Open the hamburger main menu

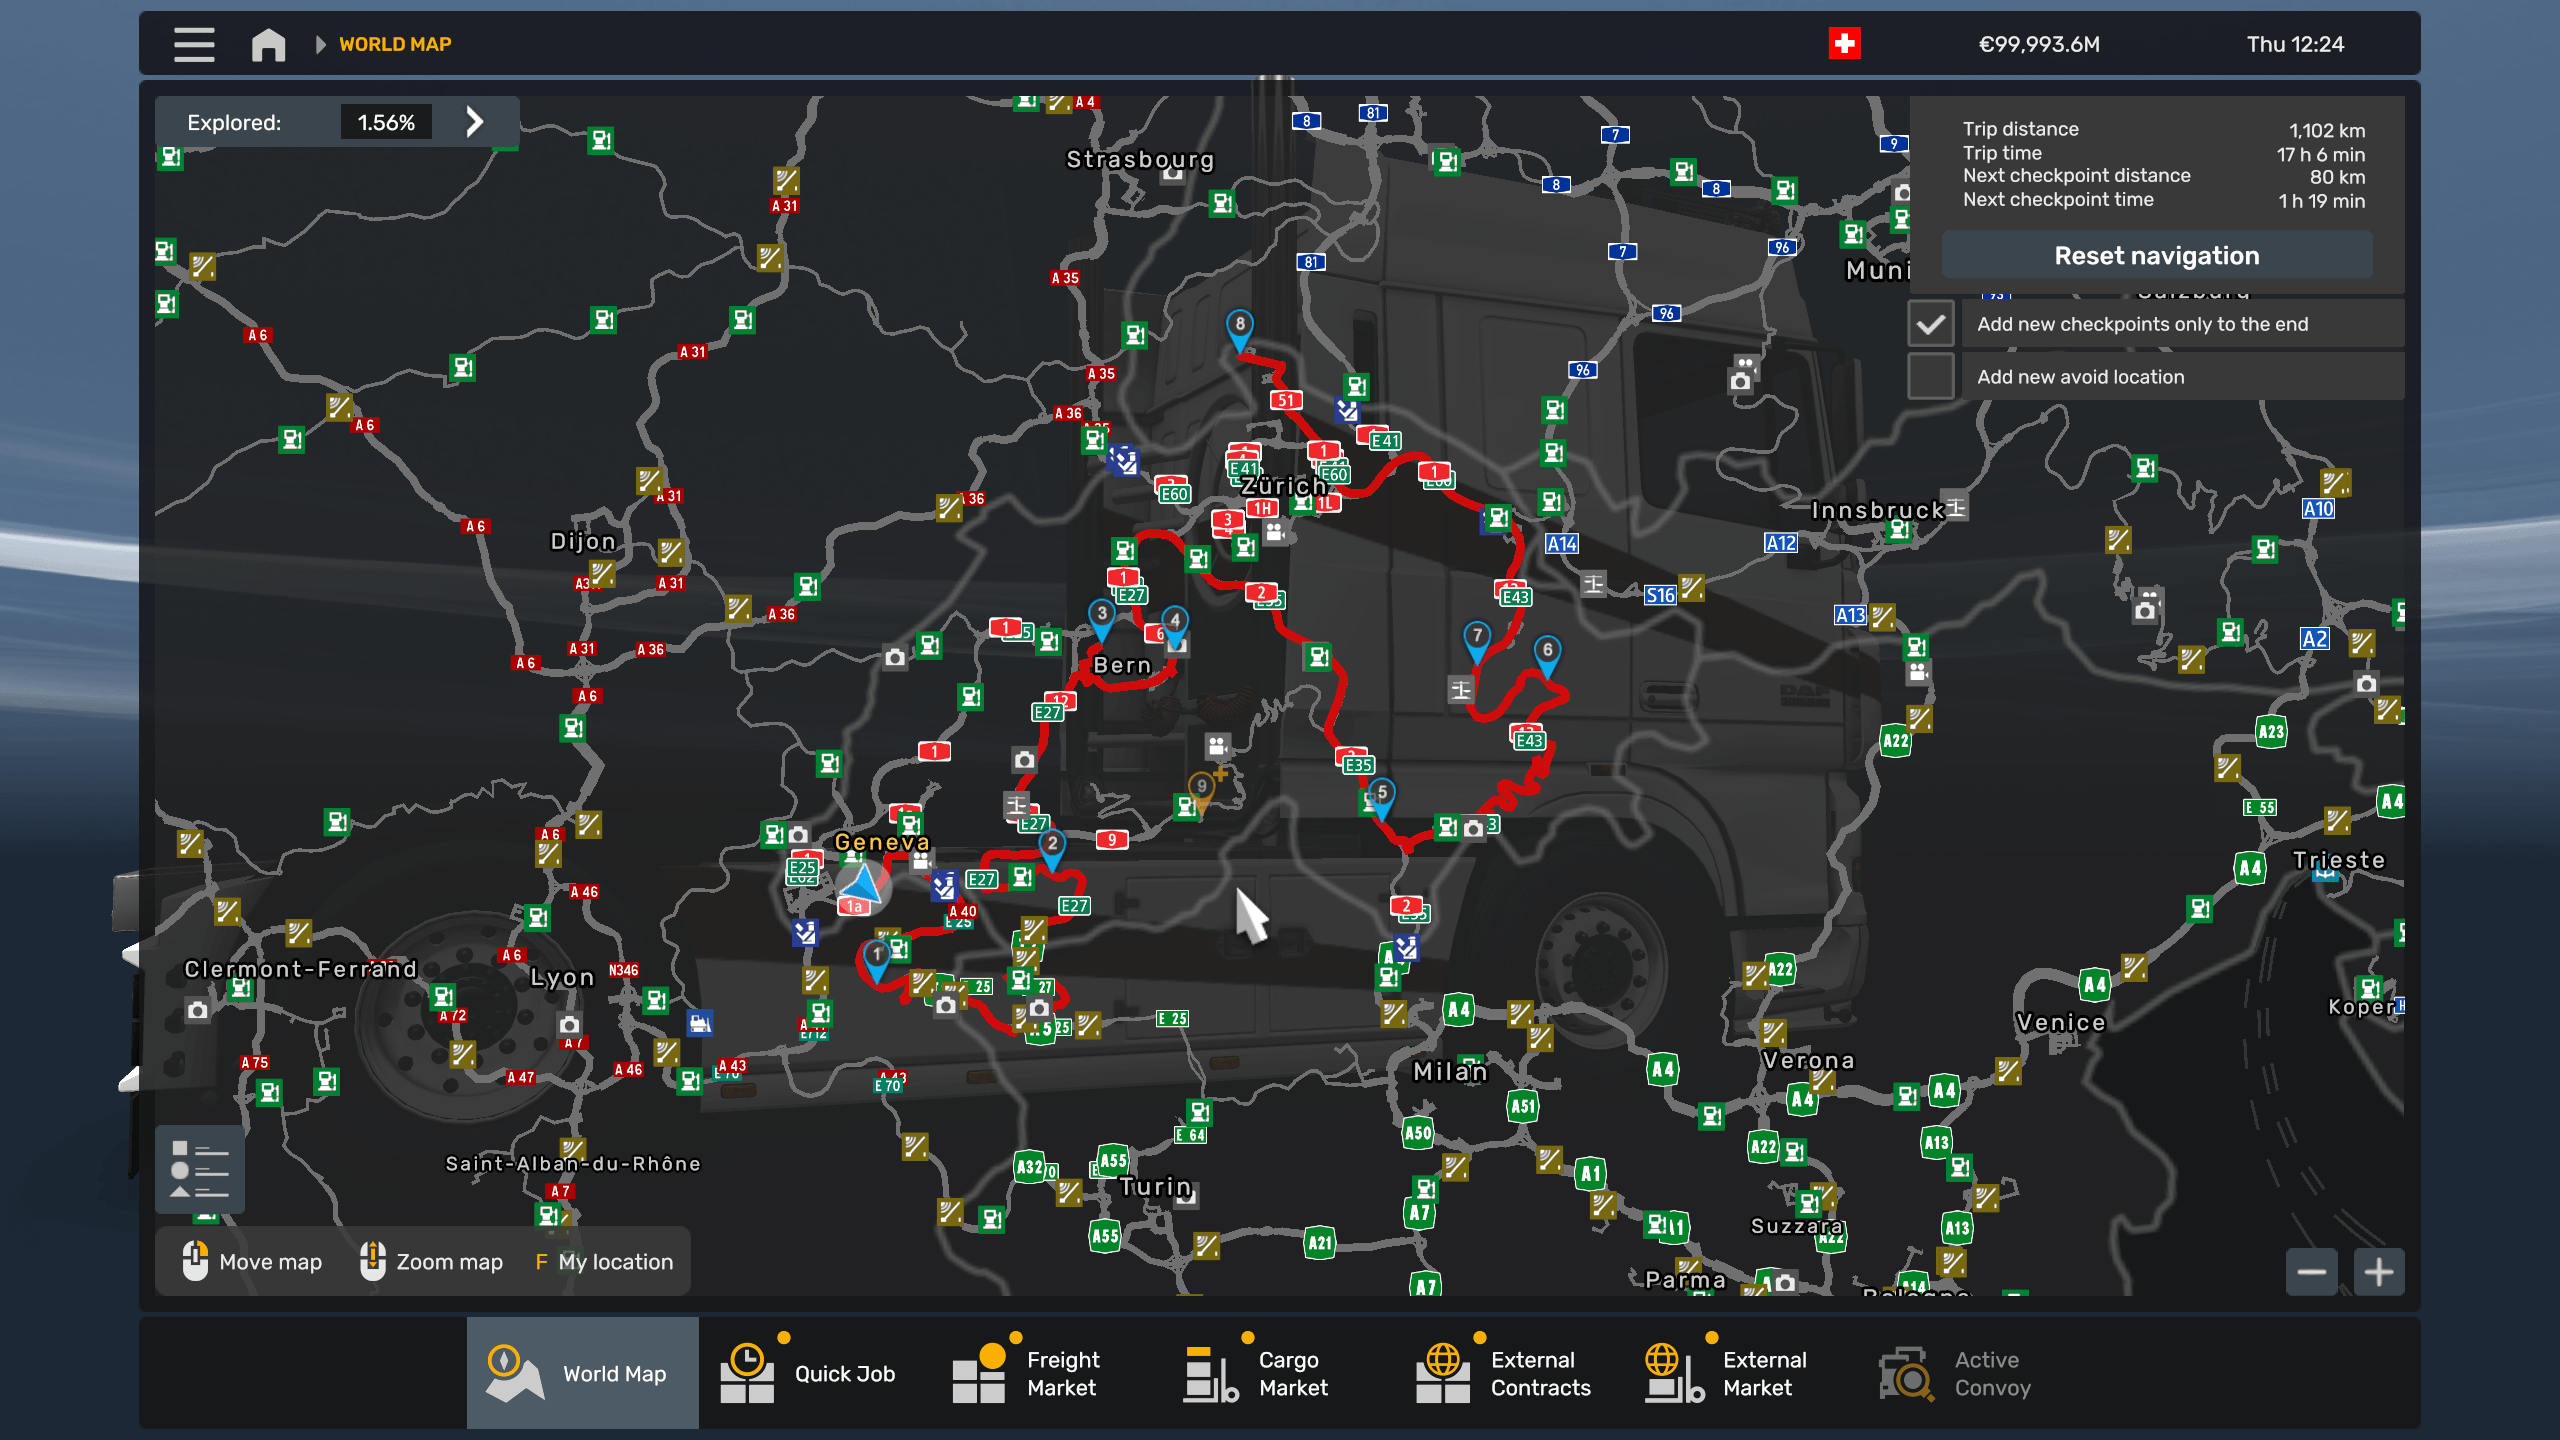point(194,44)
